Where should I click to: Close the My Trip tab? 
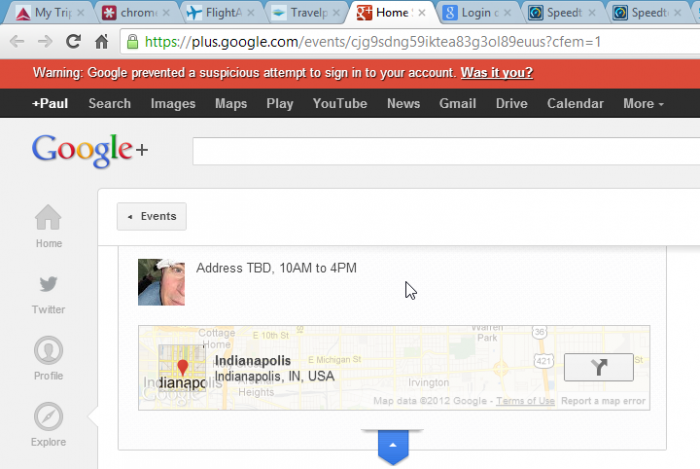click(x=80, y=13)
